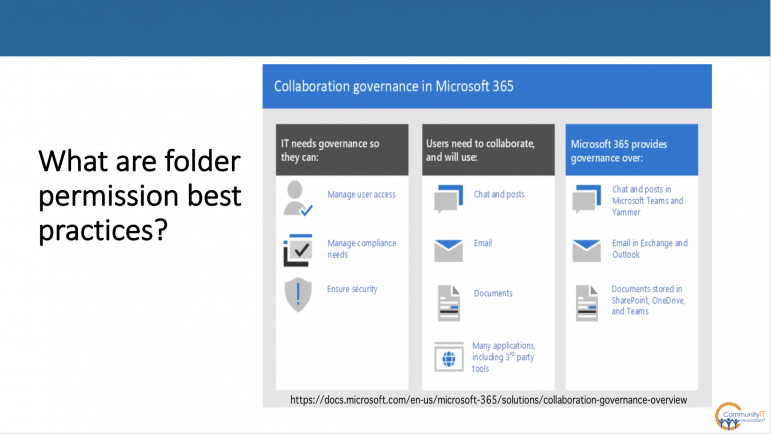
Task: Click document icon beside SharePoint, OneDrive, and Teams
Action: coord(587,303)
